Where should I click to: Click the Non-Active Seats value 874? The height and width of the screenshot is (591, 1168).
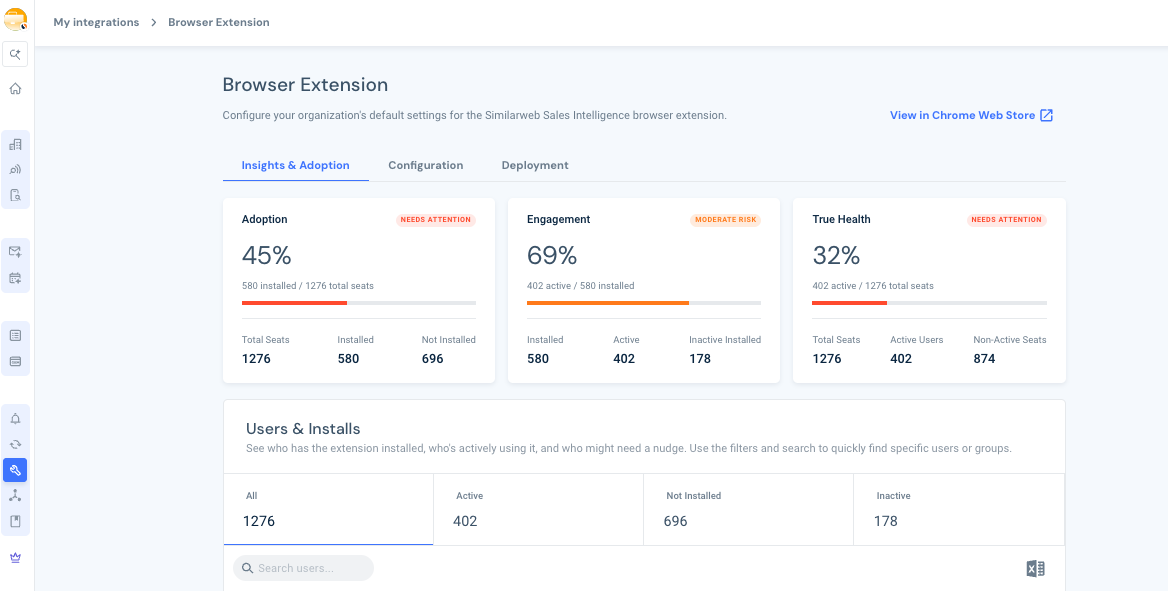point(985,358)
